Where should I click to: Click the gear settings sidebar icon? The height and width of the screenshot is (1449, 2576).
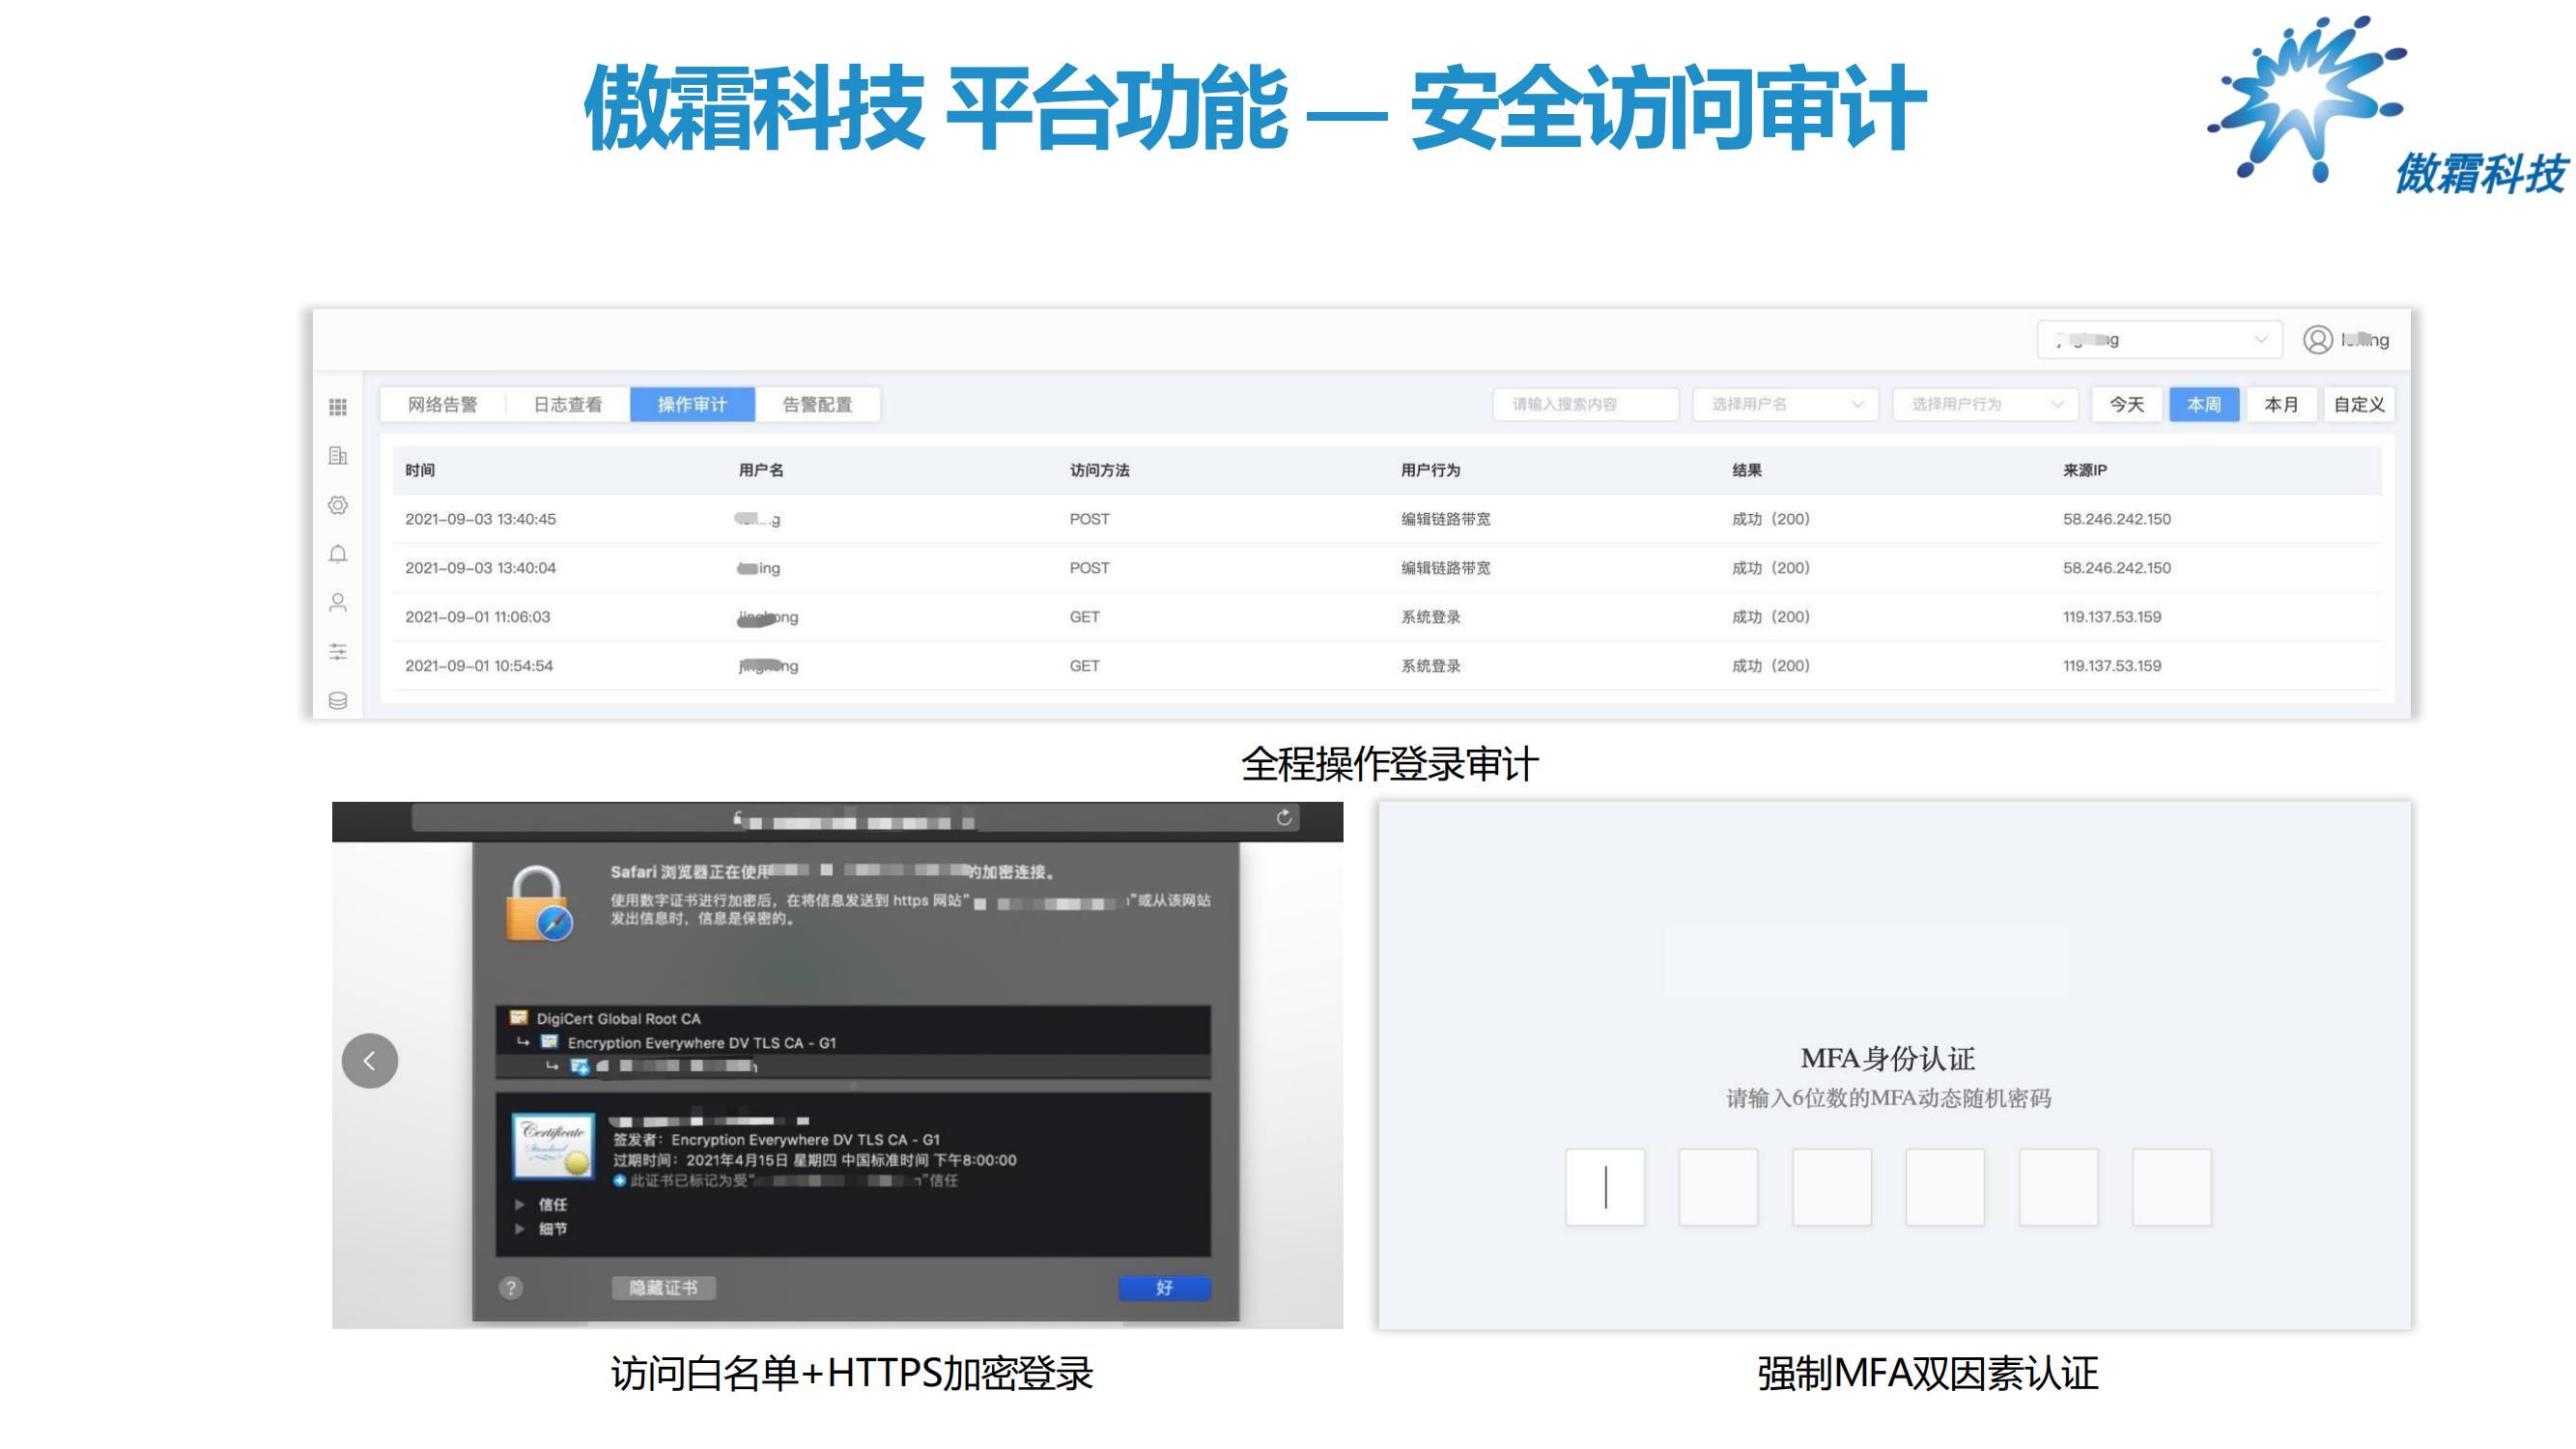338,505
